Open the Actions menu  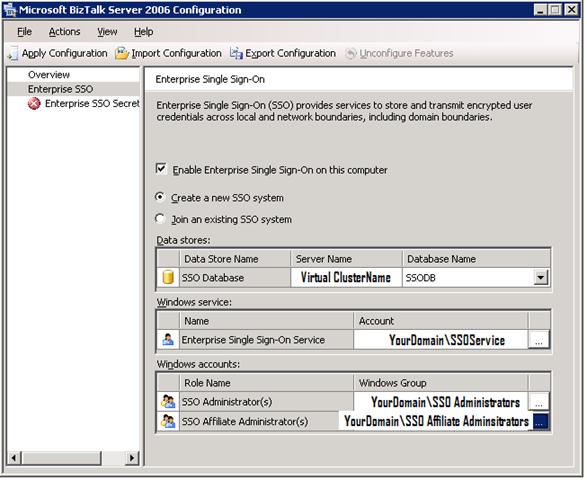65,32
